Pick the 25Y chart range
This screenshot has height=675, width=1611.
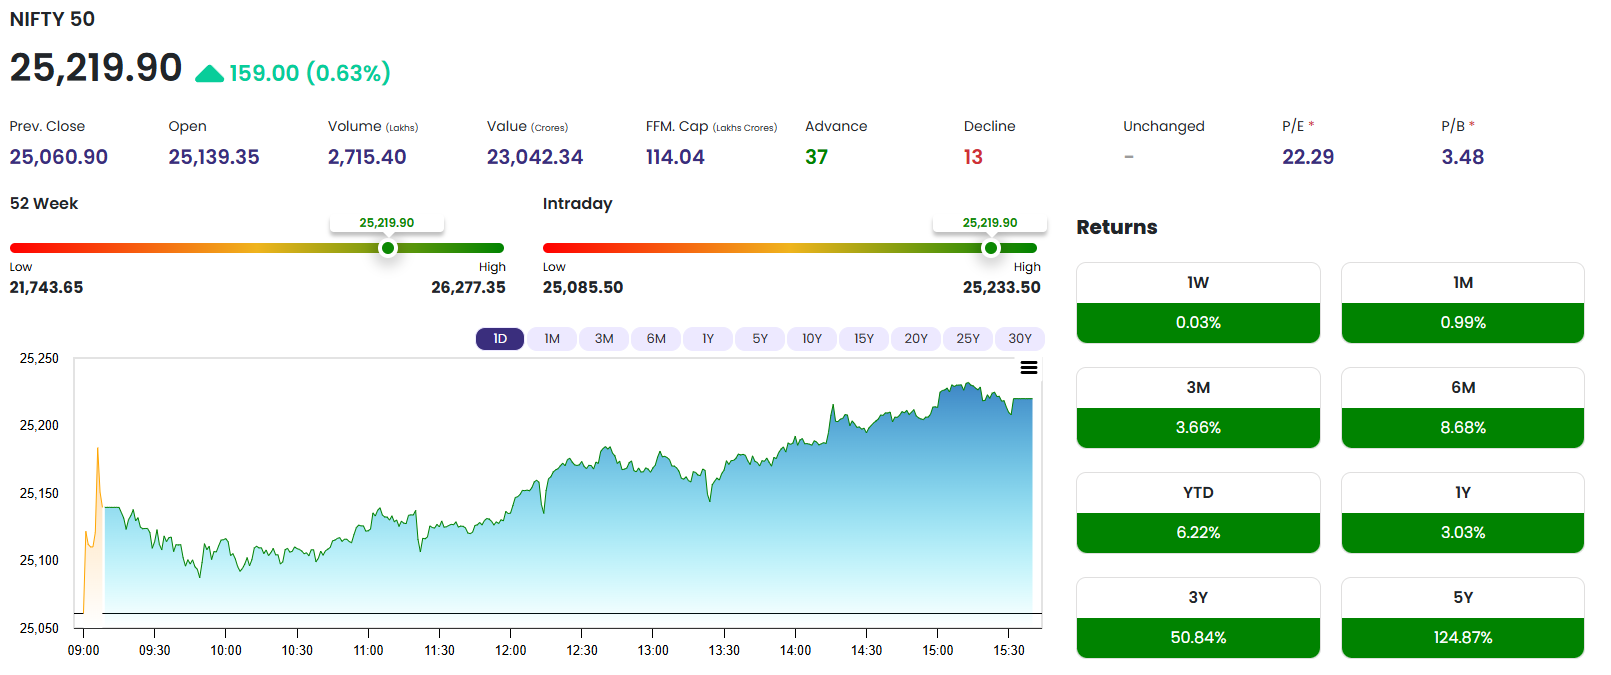(968, 339)
